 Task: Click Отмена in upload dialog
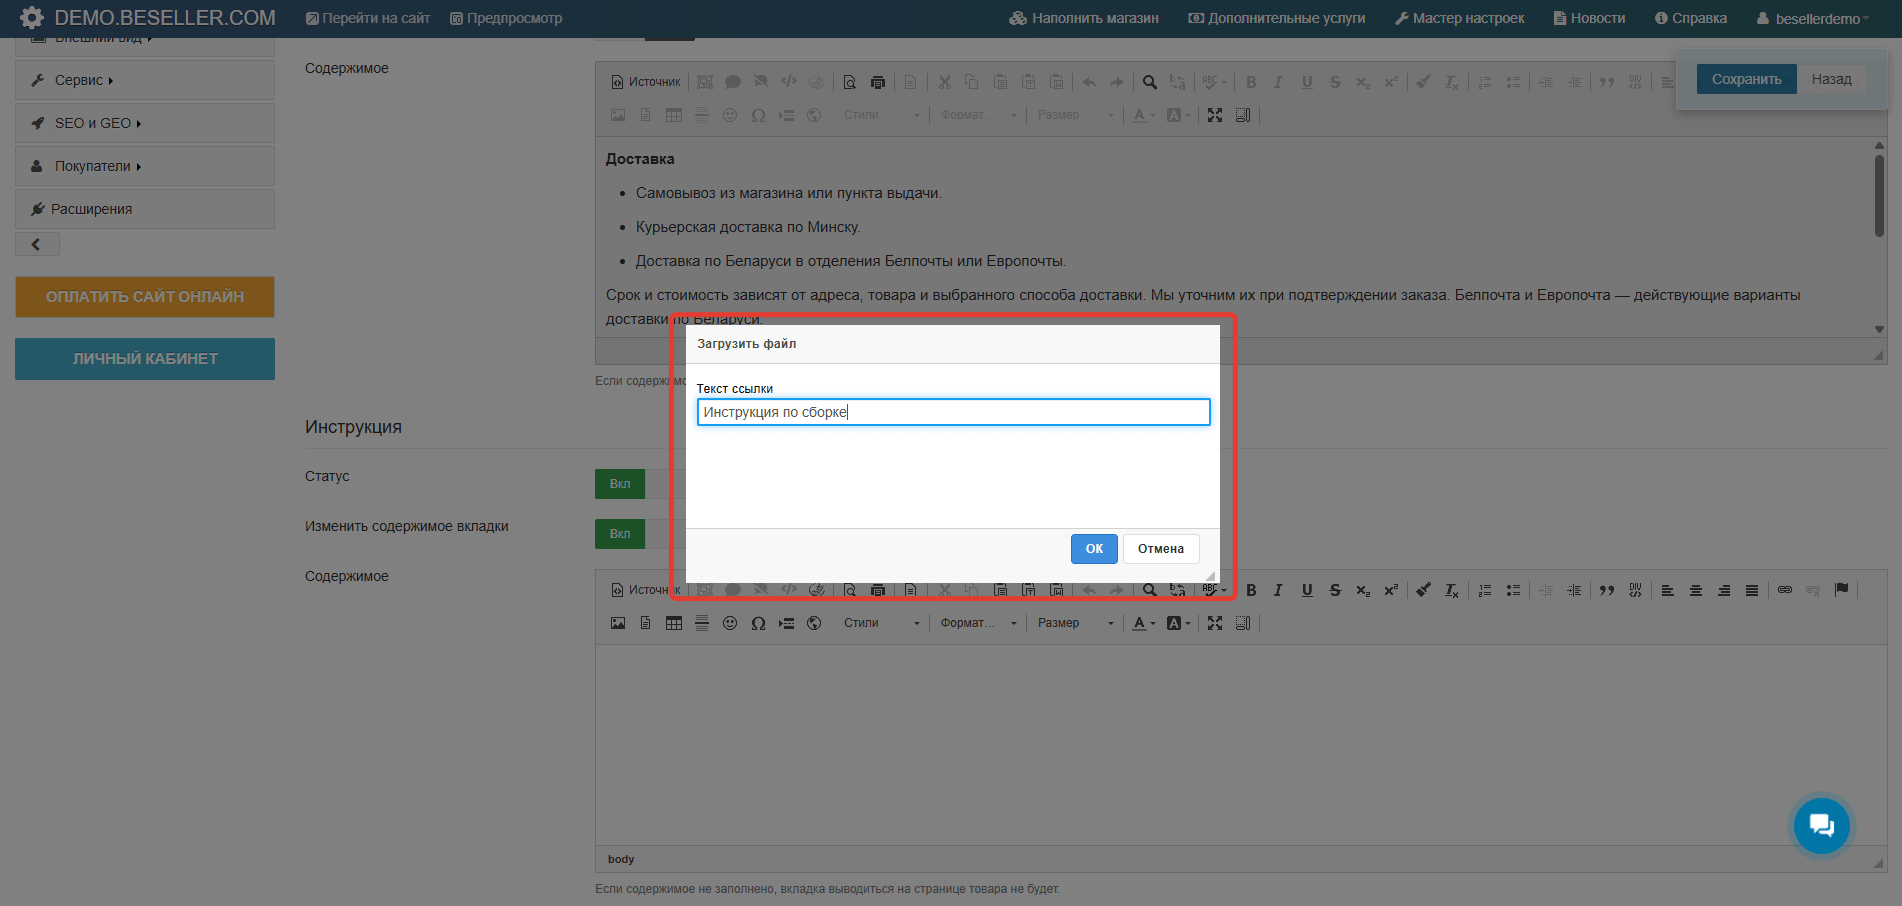pyautogui.click(x=1161, y=549)
